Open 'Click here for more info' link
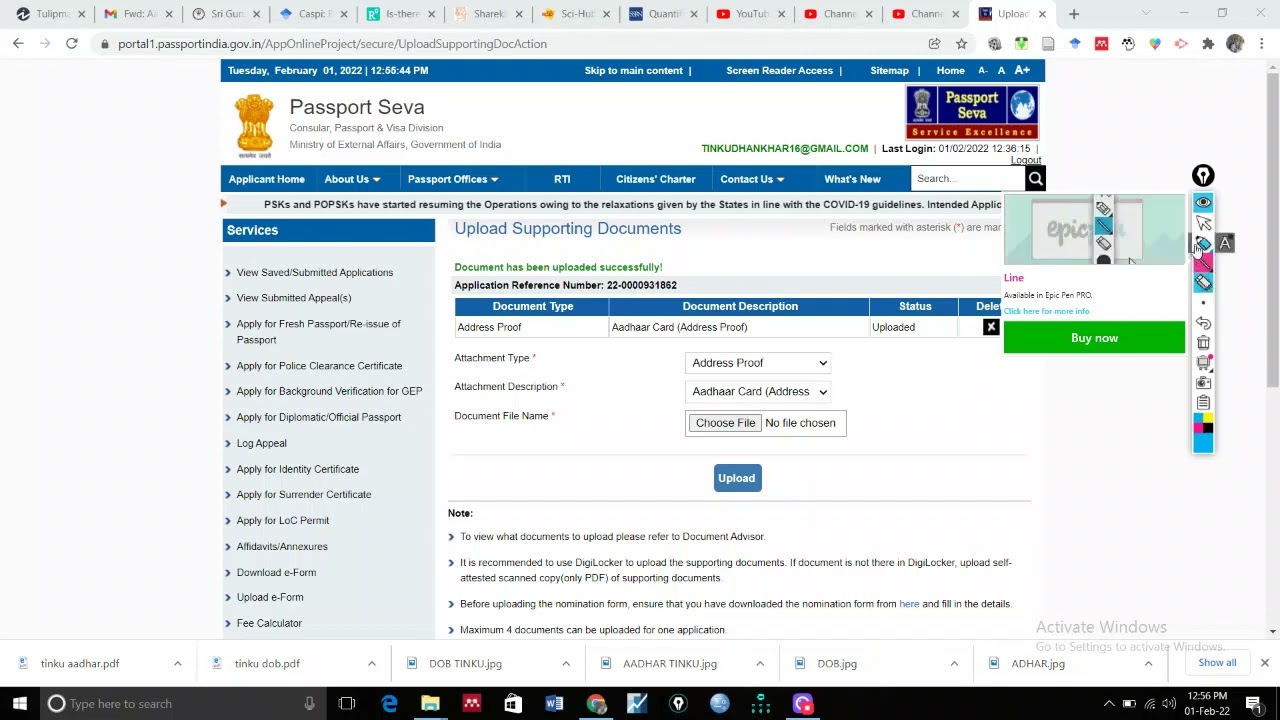The height and width of the screenshot is (720, 1280). pyautogui.click(x=1046, y=311)
